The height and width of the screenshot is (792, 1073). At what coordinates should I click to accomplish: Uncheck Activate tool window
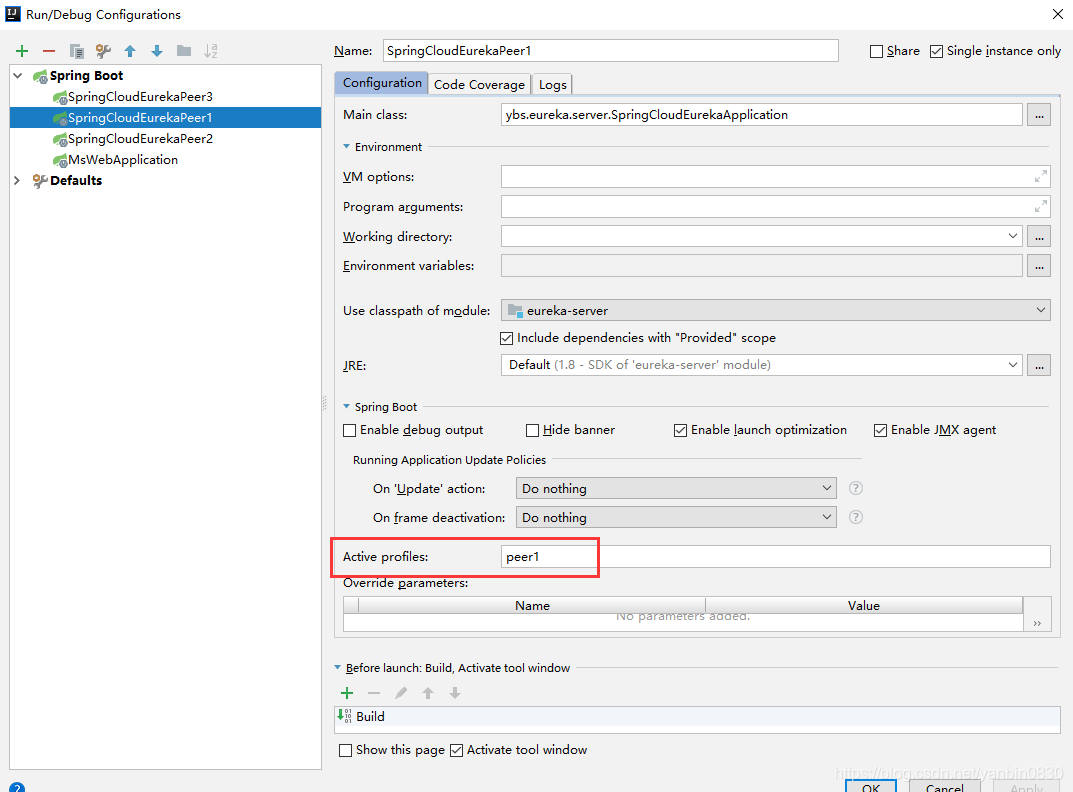tap(456, 750)
